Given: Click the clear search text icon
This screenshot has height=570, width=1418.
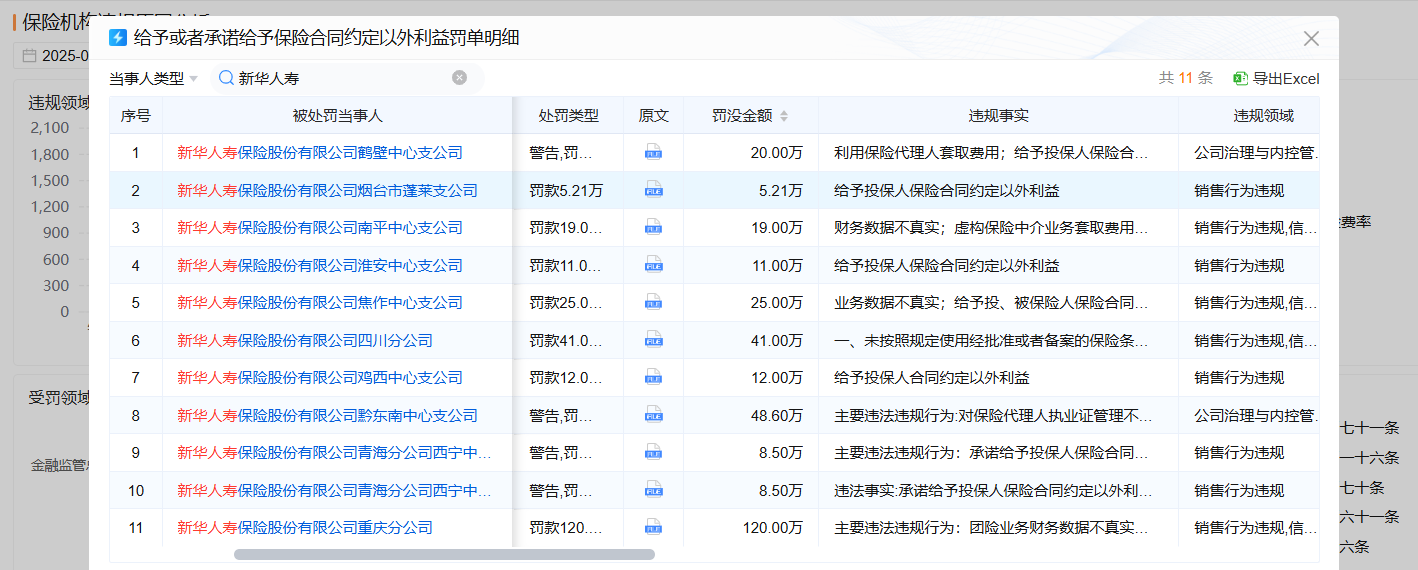Looking at the screenshot, I should pyautogui.click(x=459, y=78).
